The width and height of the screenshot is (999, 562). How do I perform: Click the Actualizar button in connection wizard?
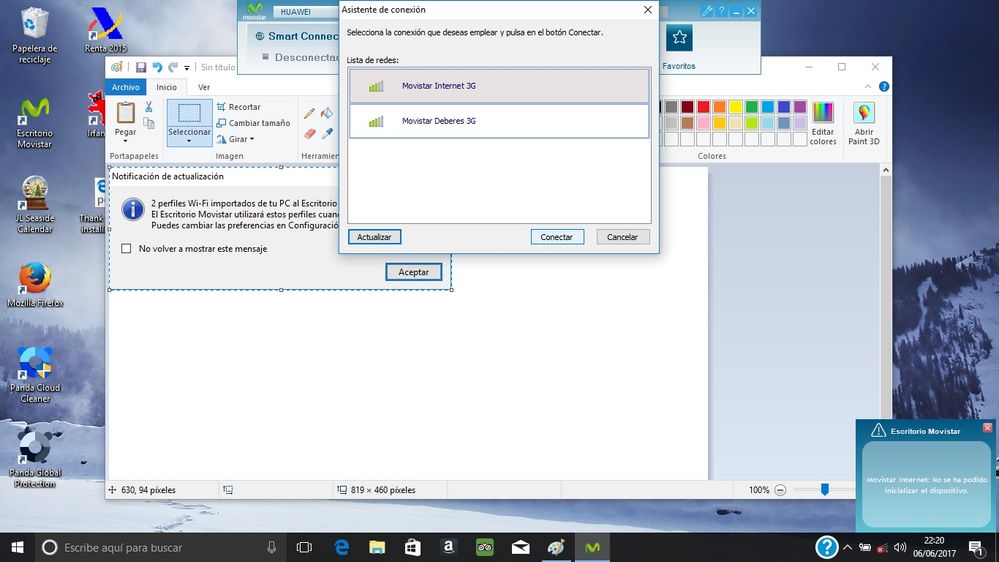click(x=374, y=237)
